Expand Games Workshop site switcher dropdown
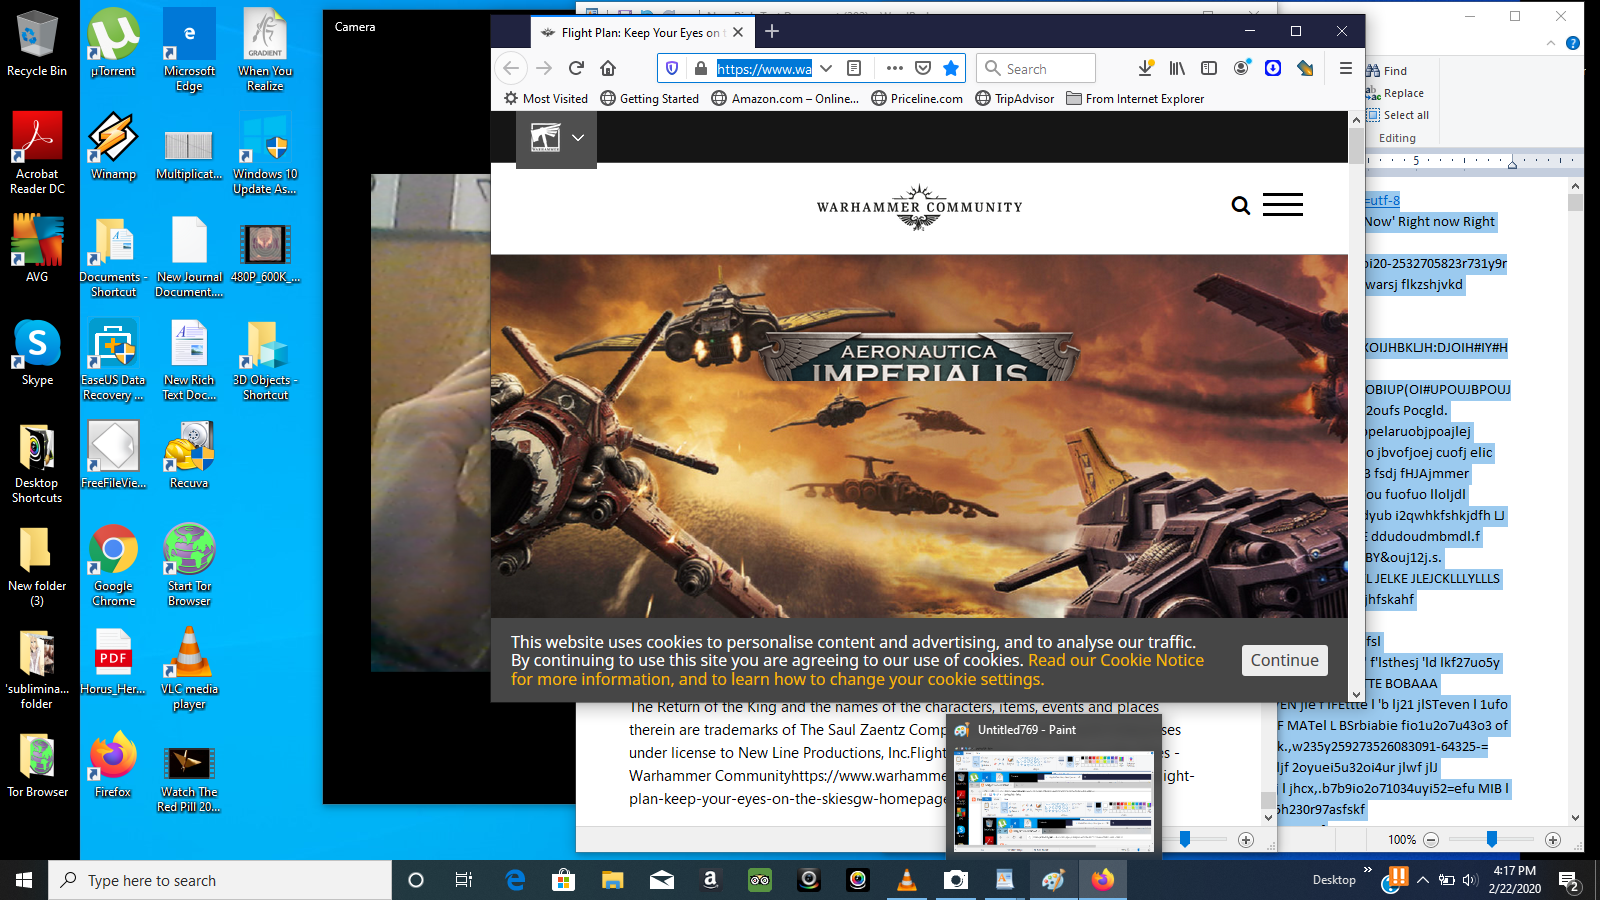1600x900 pixels. click(577, 138)
